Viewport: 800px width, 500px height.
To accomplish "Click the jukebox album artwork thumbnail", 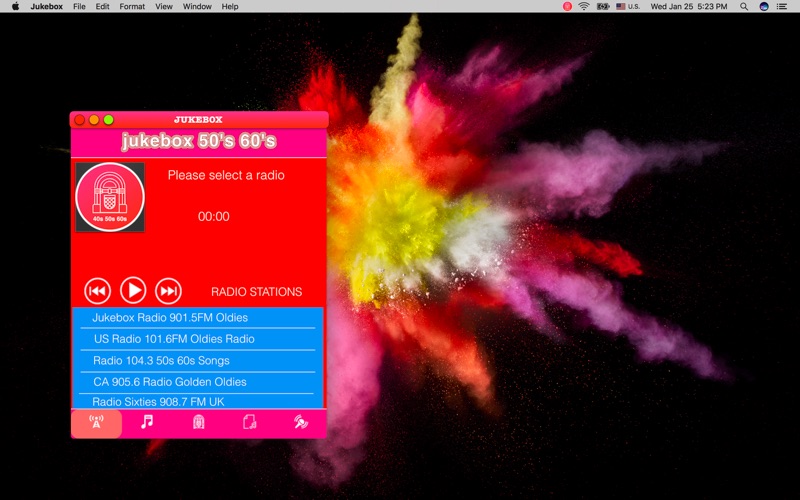I will tap(110, 197).
